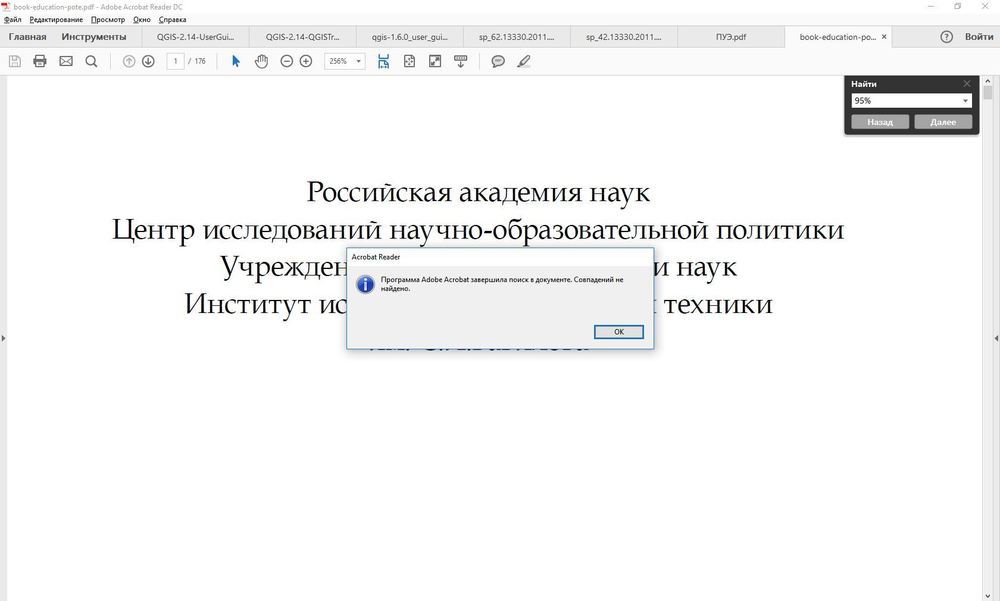Click the email envelope icon

(66, 61)
